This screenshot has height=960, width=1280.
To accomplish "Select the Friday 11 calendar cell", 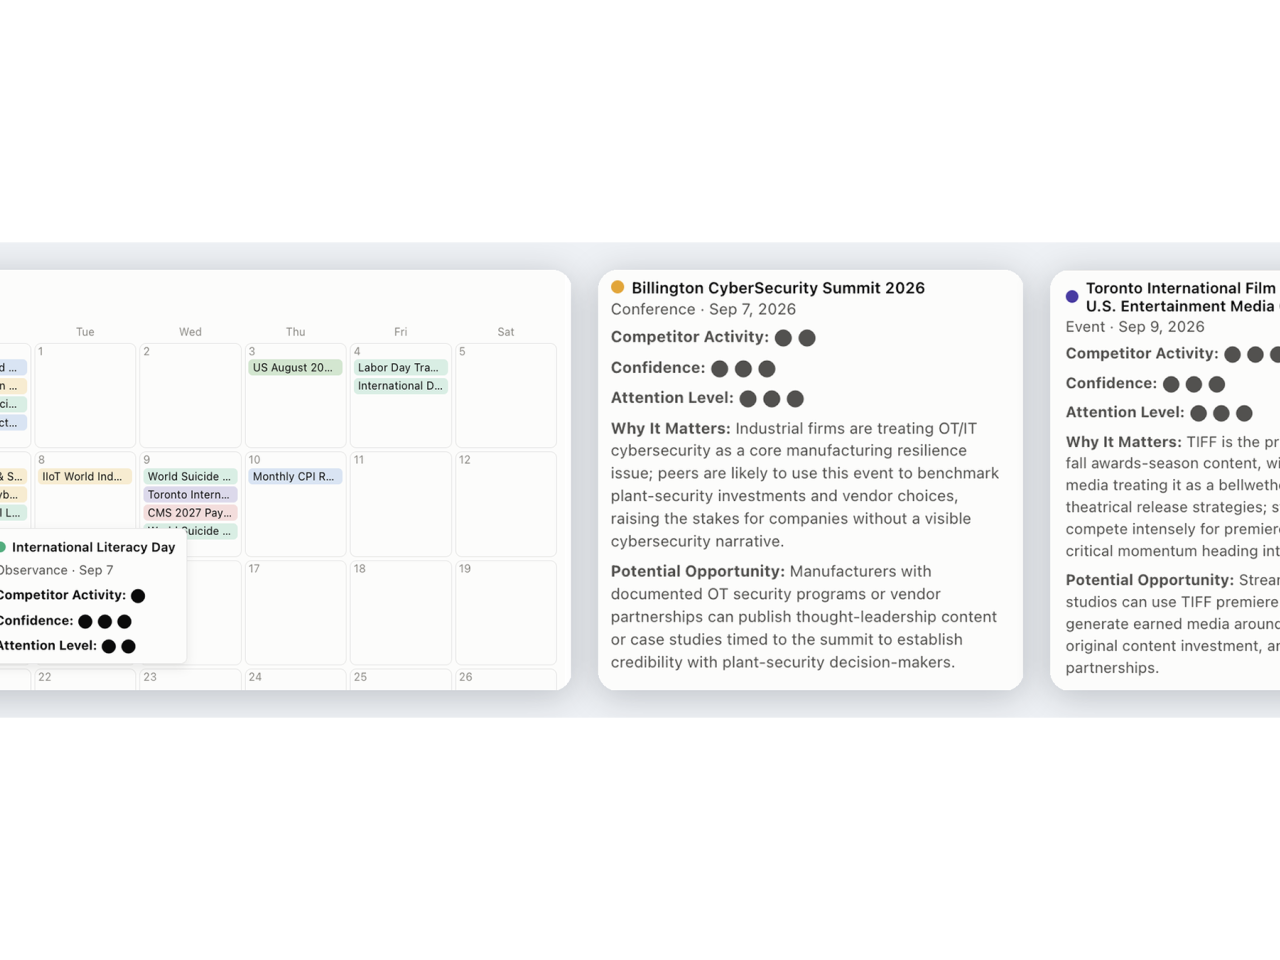I will click(x=401, y=504).
